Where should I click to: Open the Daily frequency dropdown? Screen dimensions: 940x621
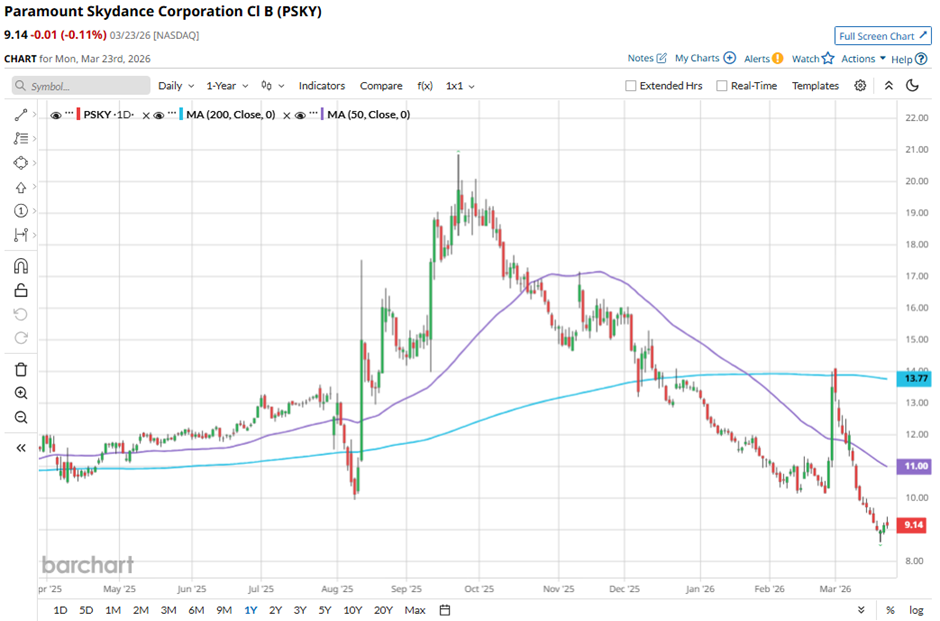tap(175, 86)
